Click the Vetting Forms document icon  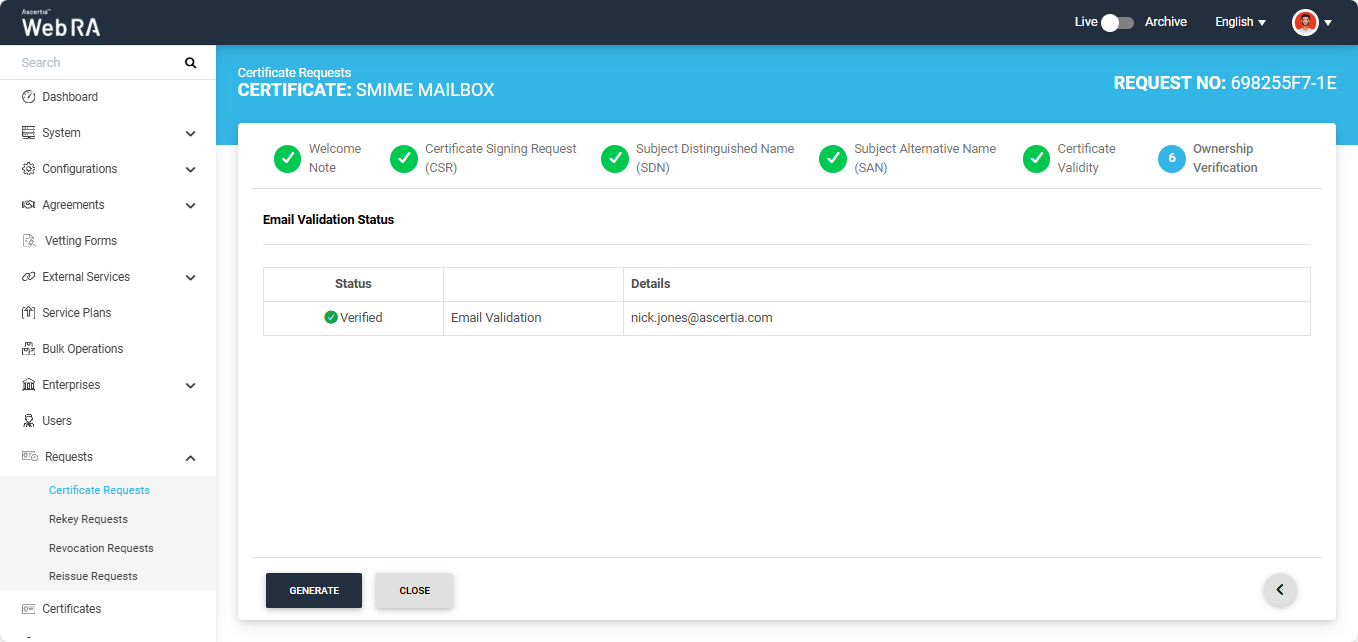[29, 241]
